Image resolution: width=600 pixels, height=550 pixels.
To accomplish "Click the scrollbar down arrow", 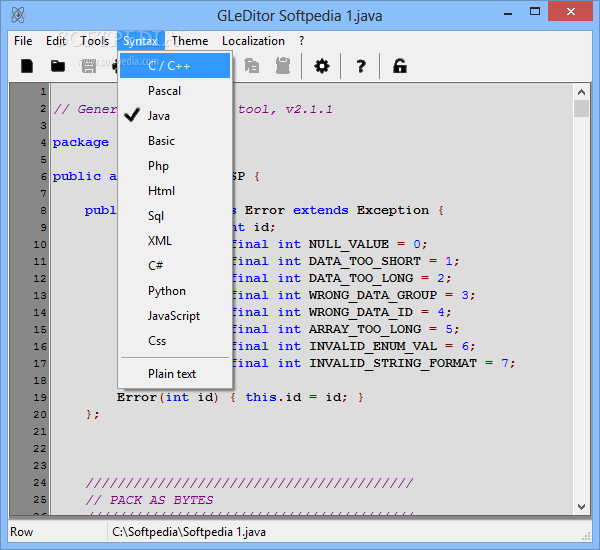I will click(x=581, y=507).
